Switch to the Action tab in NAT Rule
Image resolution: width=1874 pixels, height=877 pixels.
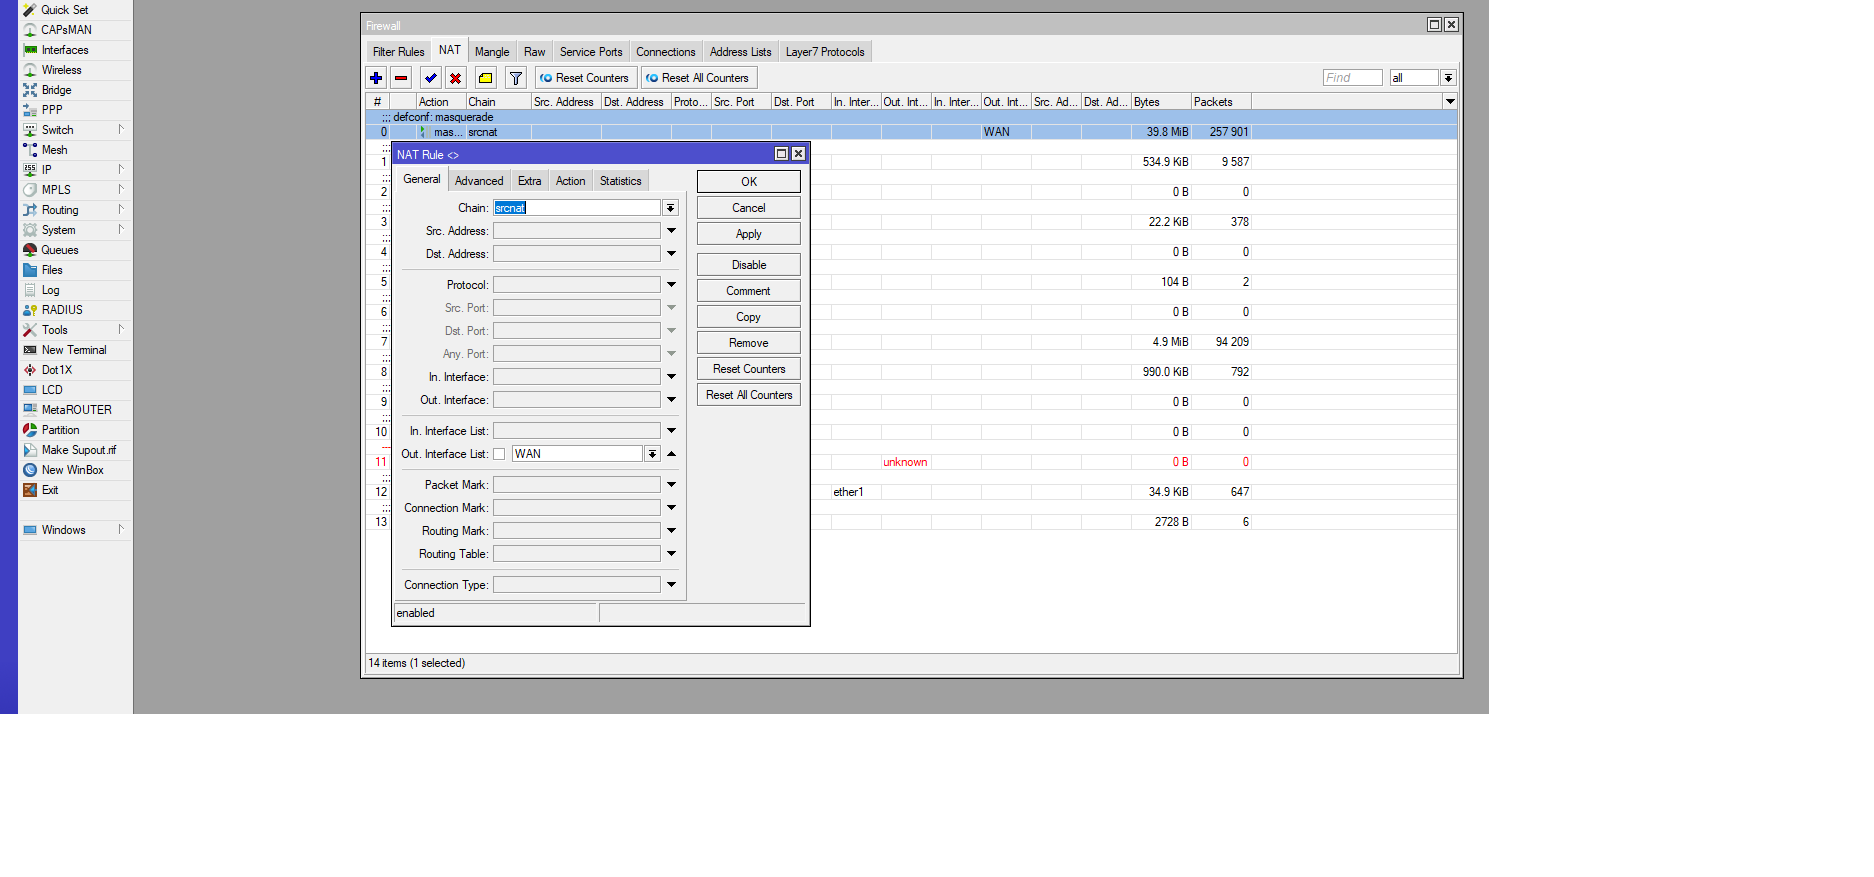click(570, 181)
